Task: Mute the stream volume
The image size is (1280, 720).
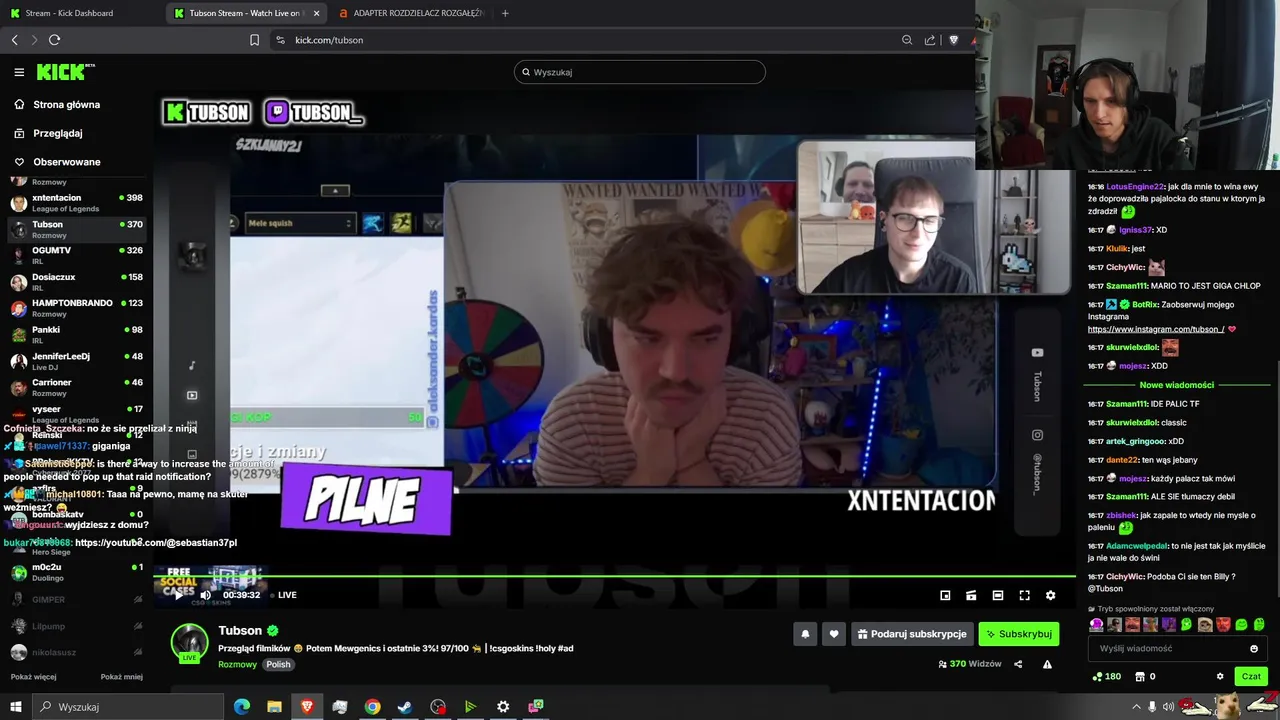Action: coord(205,595)
